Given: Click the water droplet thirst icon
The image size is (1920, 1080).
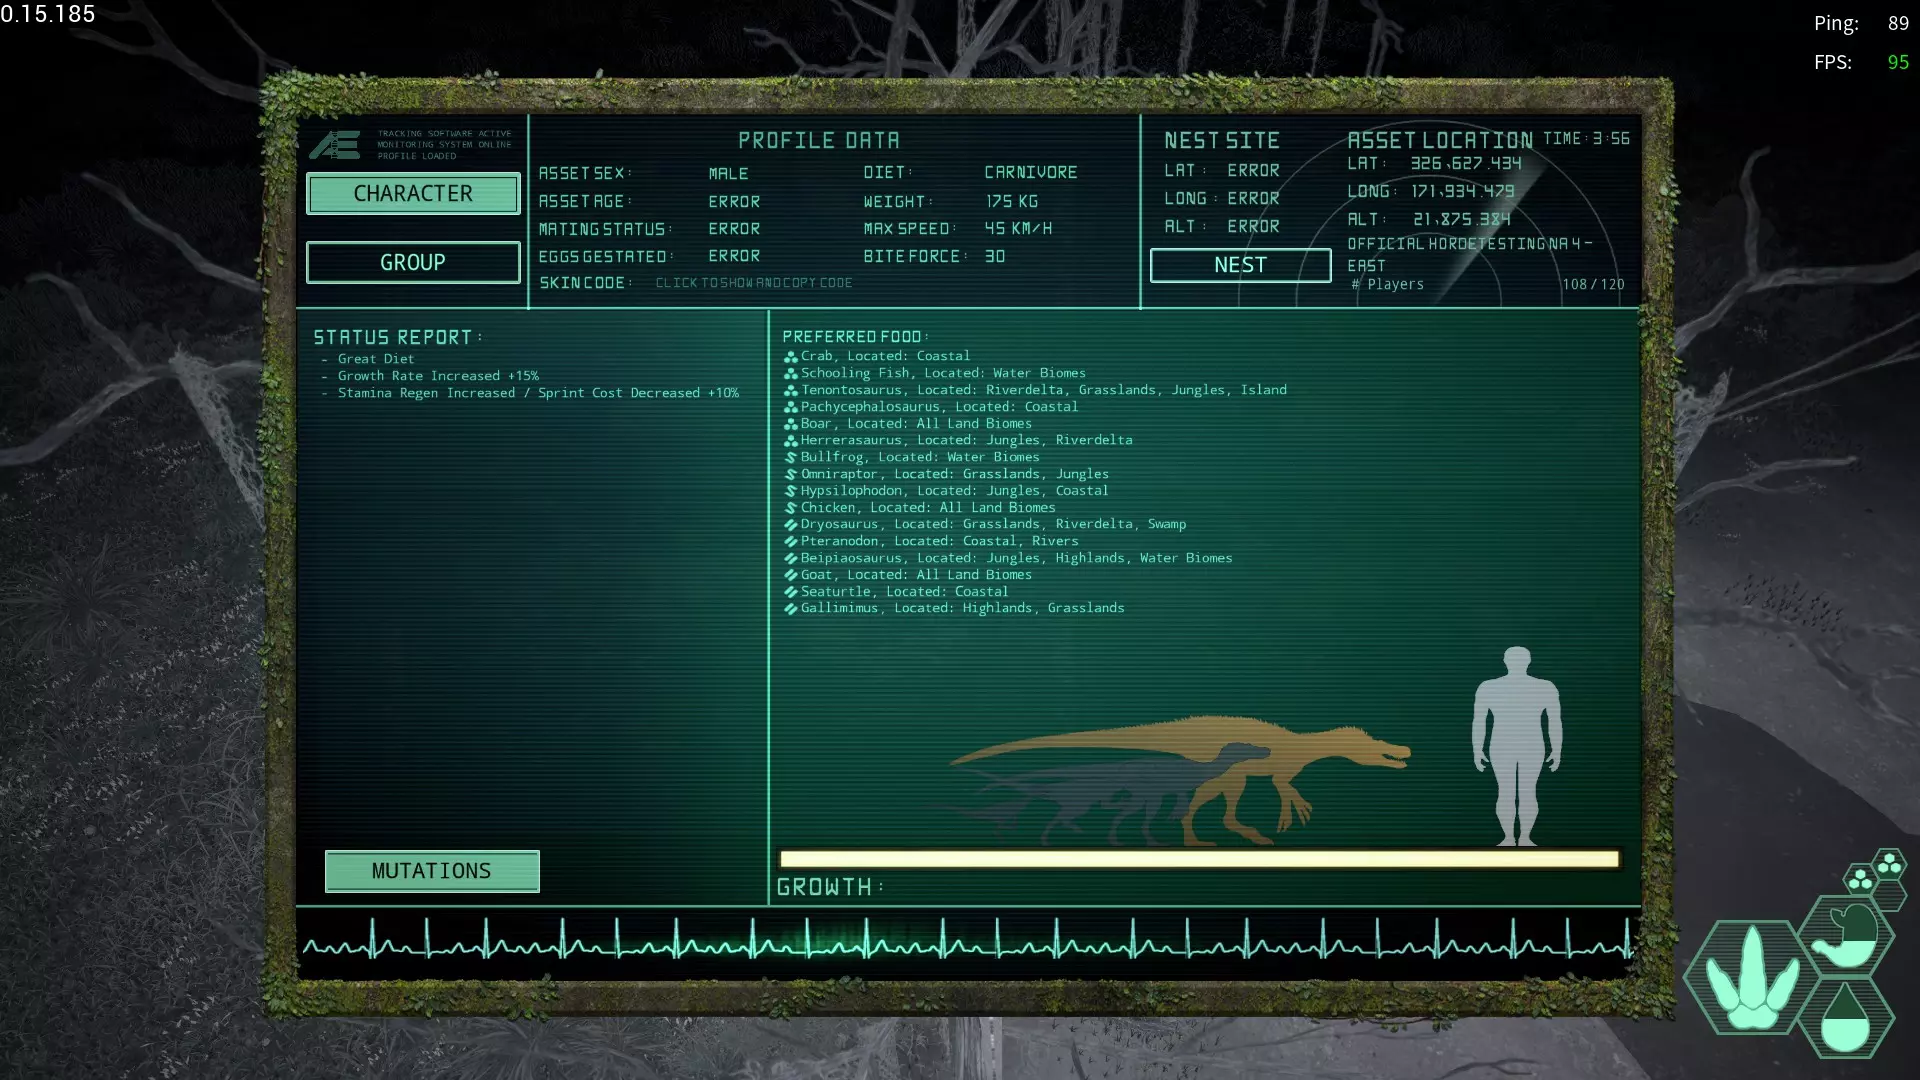Looking at the screenshot, I should [1845, 1018].
